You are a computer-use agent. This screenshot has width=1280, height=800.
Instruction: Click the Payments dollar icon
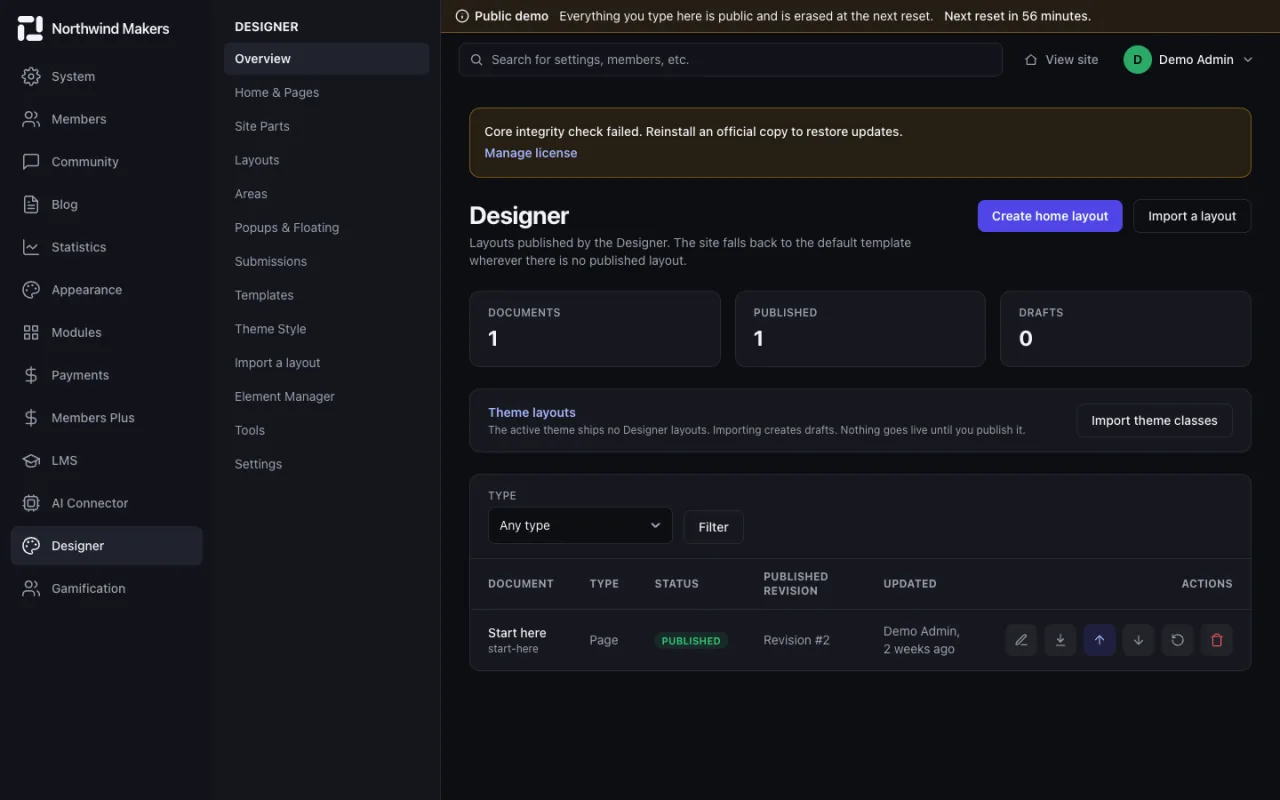[31, 375]
